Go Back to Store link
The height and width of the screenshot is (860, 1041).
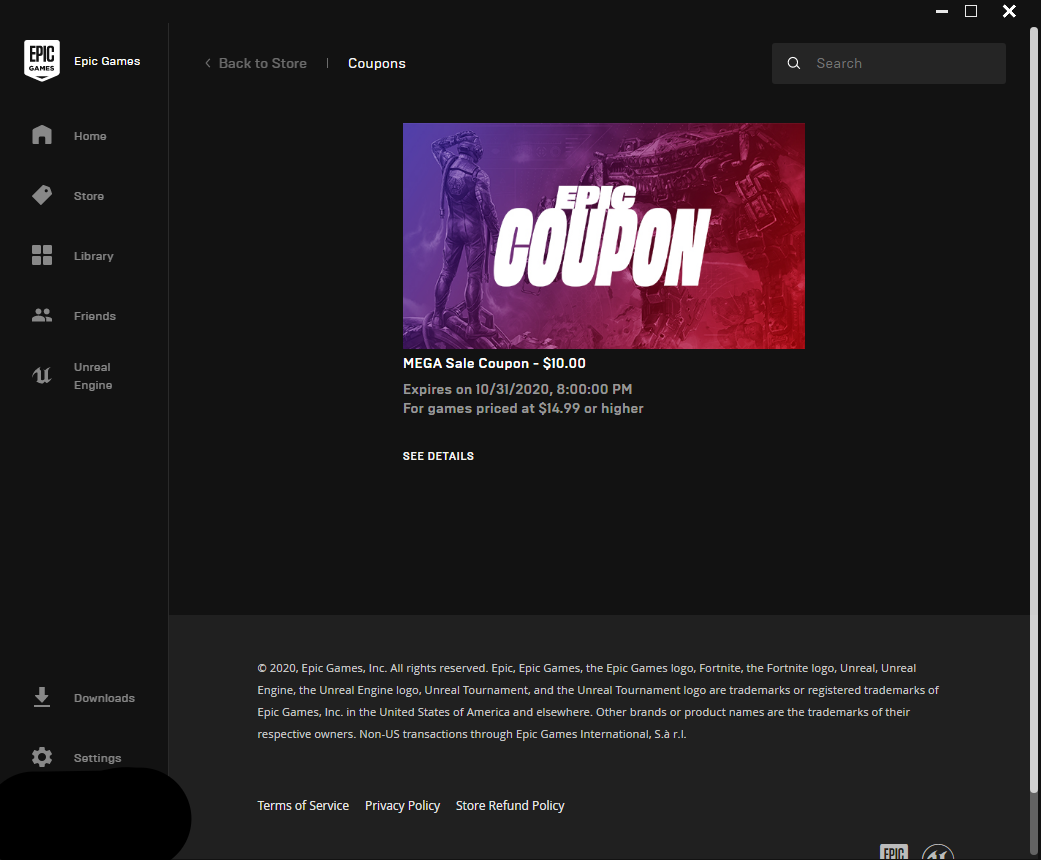point(263,63)
